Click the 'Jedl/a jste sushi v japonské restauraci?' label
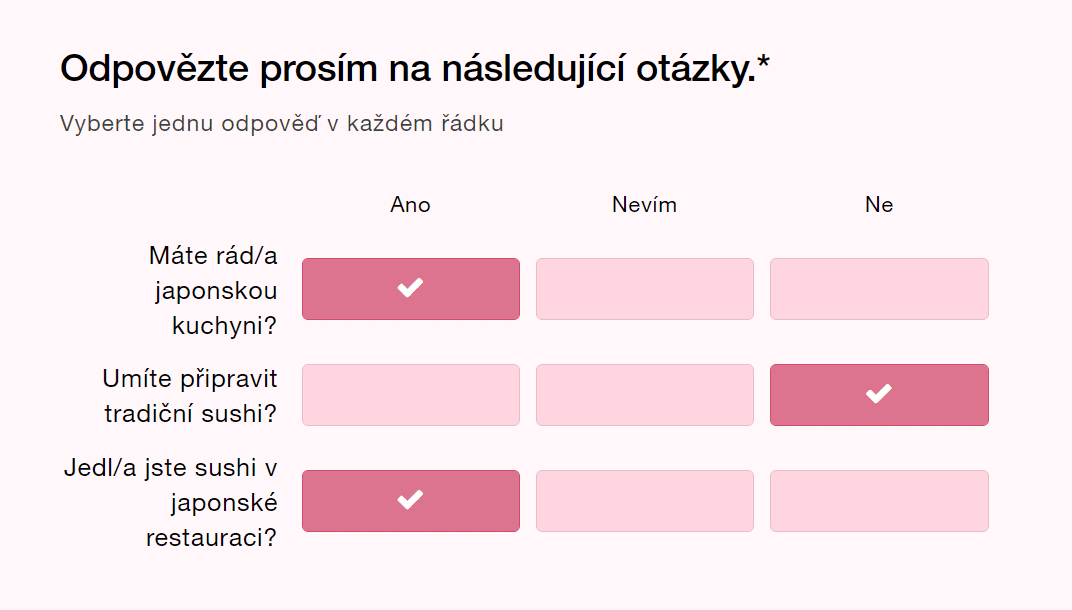The image size is (1072, 610). point(171,502)
